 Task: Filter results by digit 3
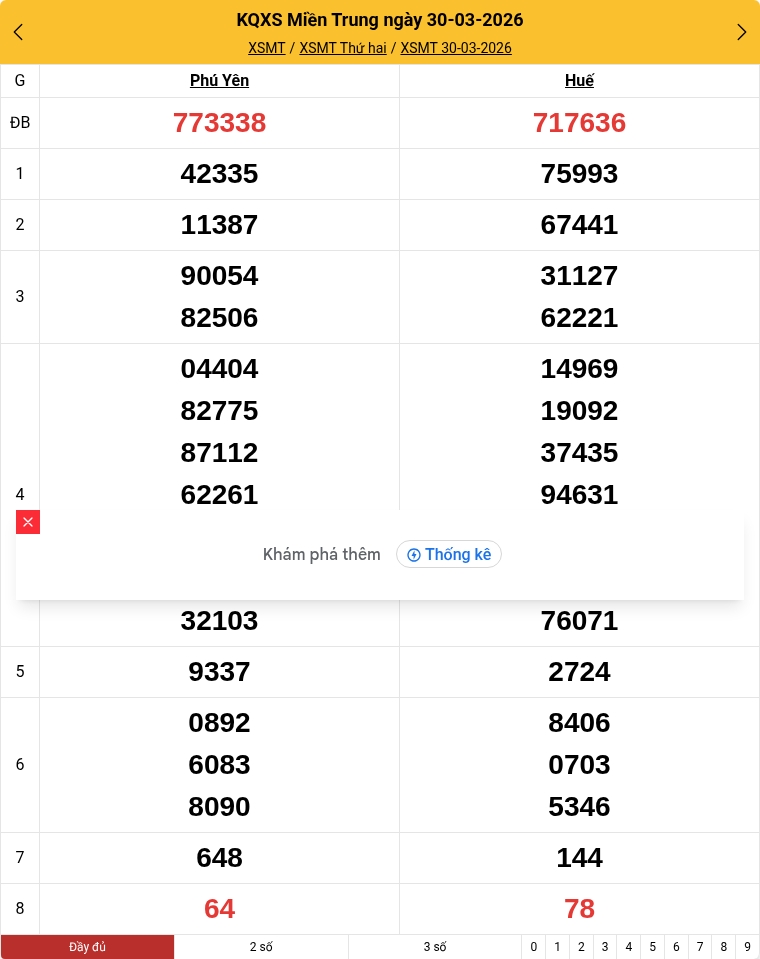(604, 947)
